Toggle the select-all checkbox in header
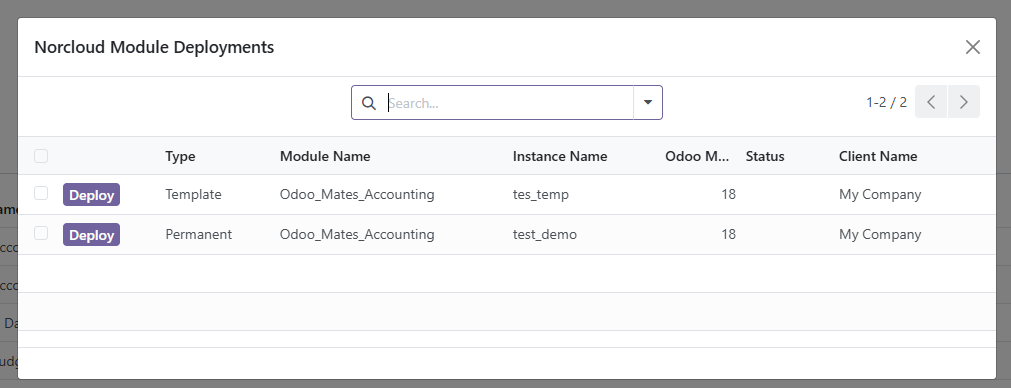This screenshot has width=1011, height=388. coord(41,156)
